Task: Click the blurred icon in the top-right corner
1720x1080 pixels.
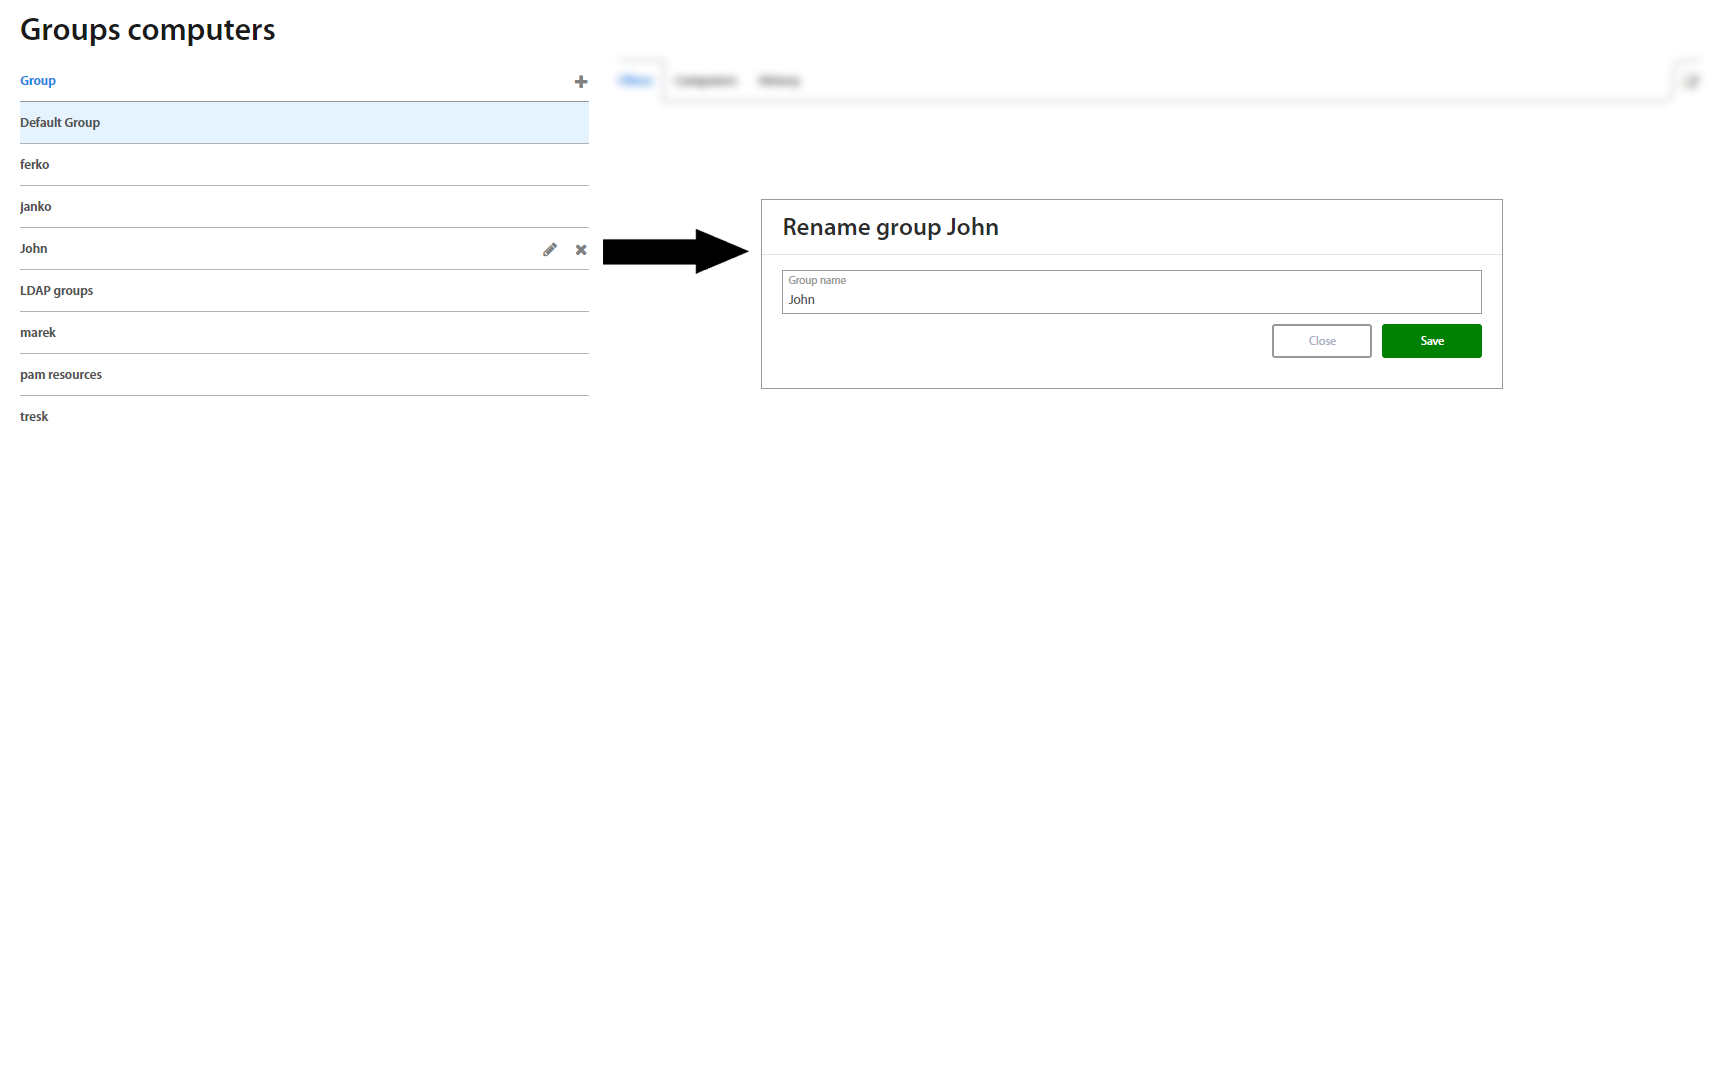Action: (1691, 82)
